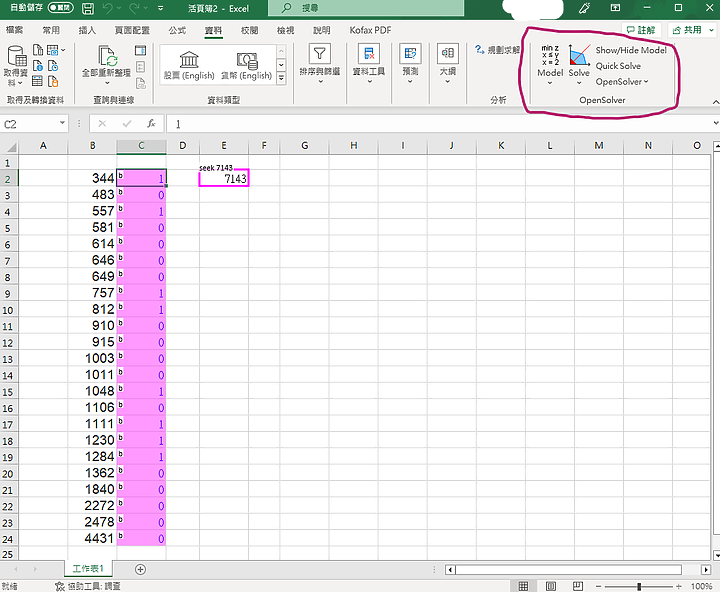Viewport: 720px width, 592px height.
Task: Switch to Page Layout view in status bar
Action: click(x=551, y=586)
